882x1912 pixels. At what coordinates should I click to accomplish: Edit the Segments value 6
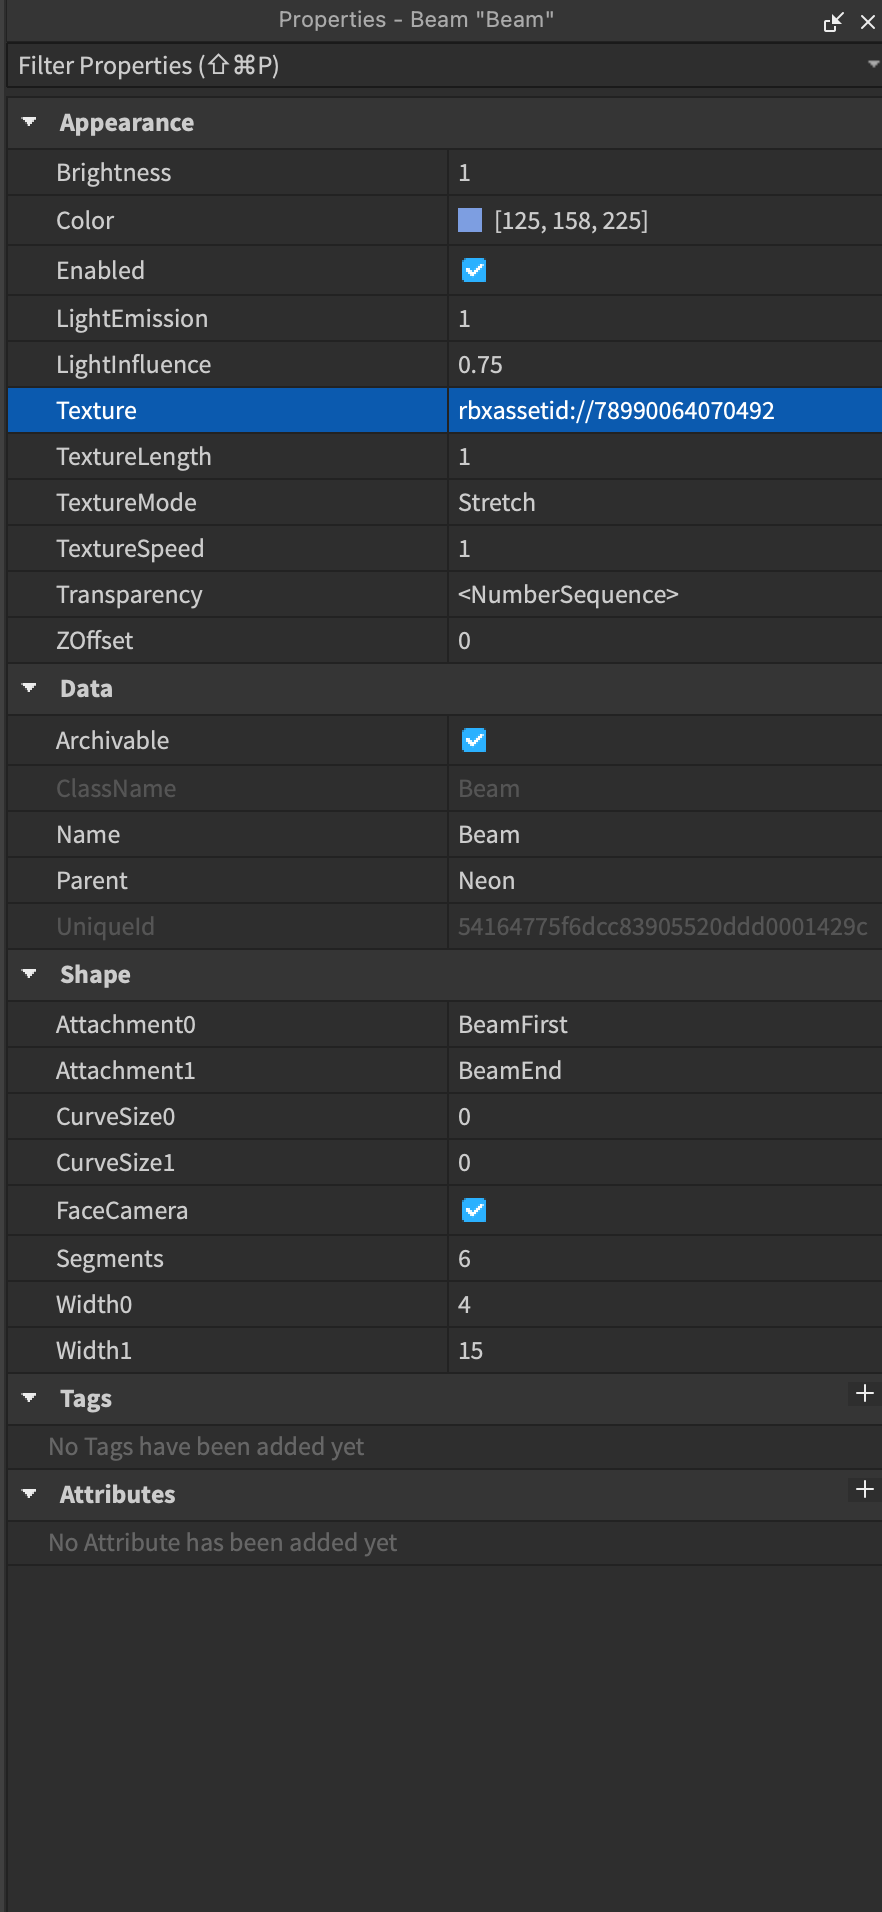665,1258
